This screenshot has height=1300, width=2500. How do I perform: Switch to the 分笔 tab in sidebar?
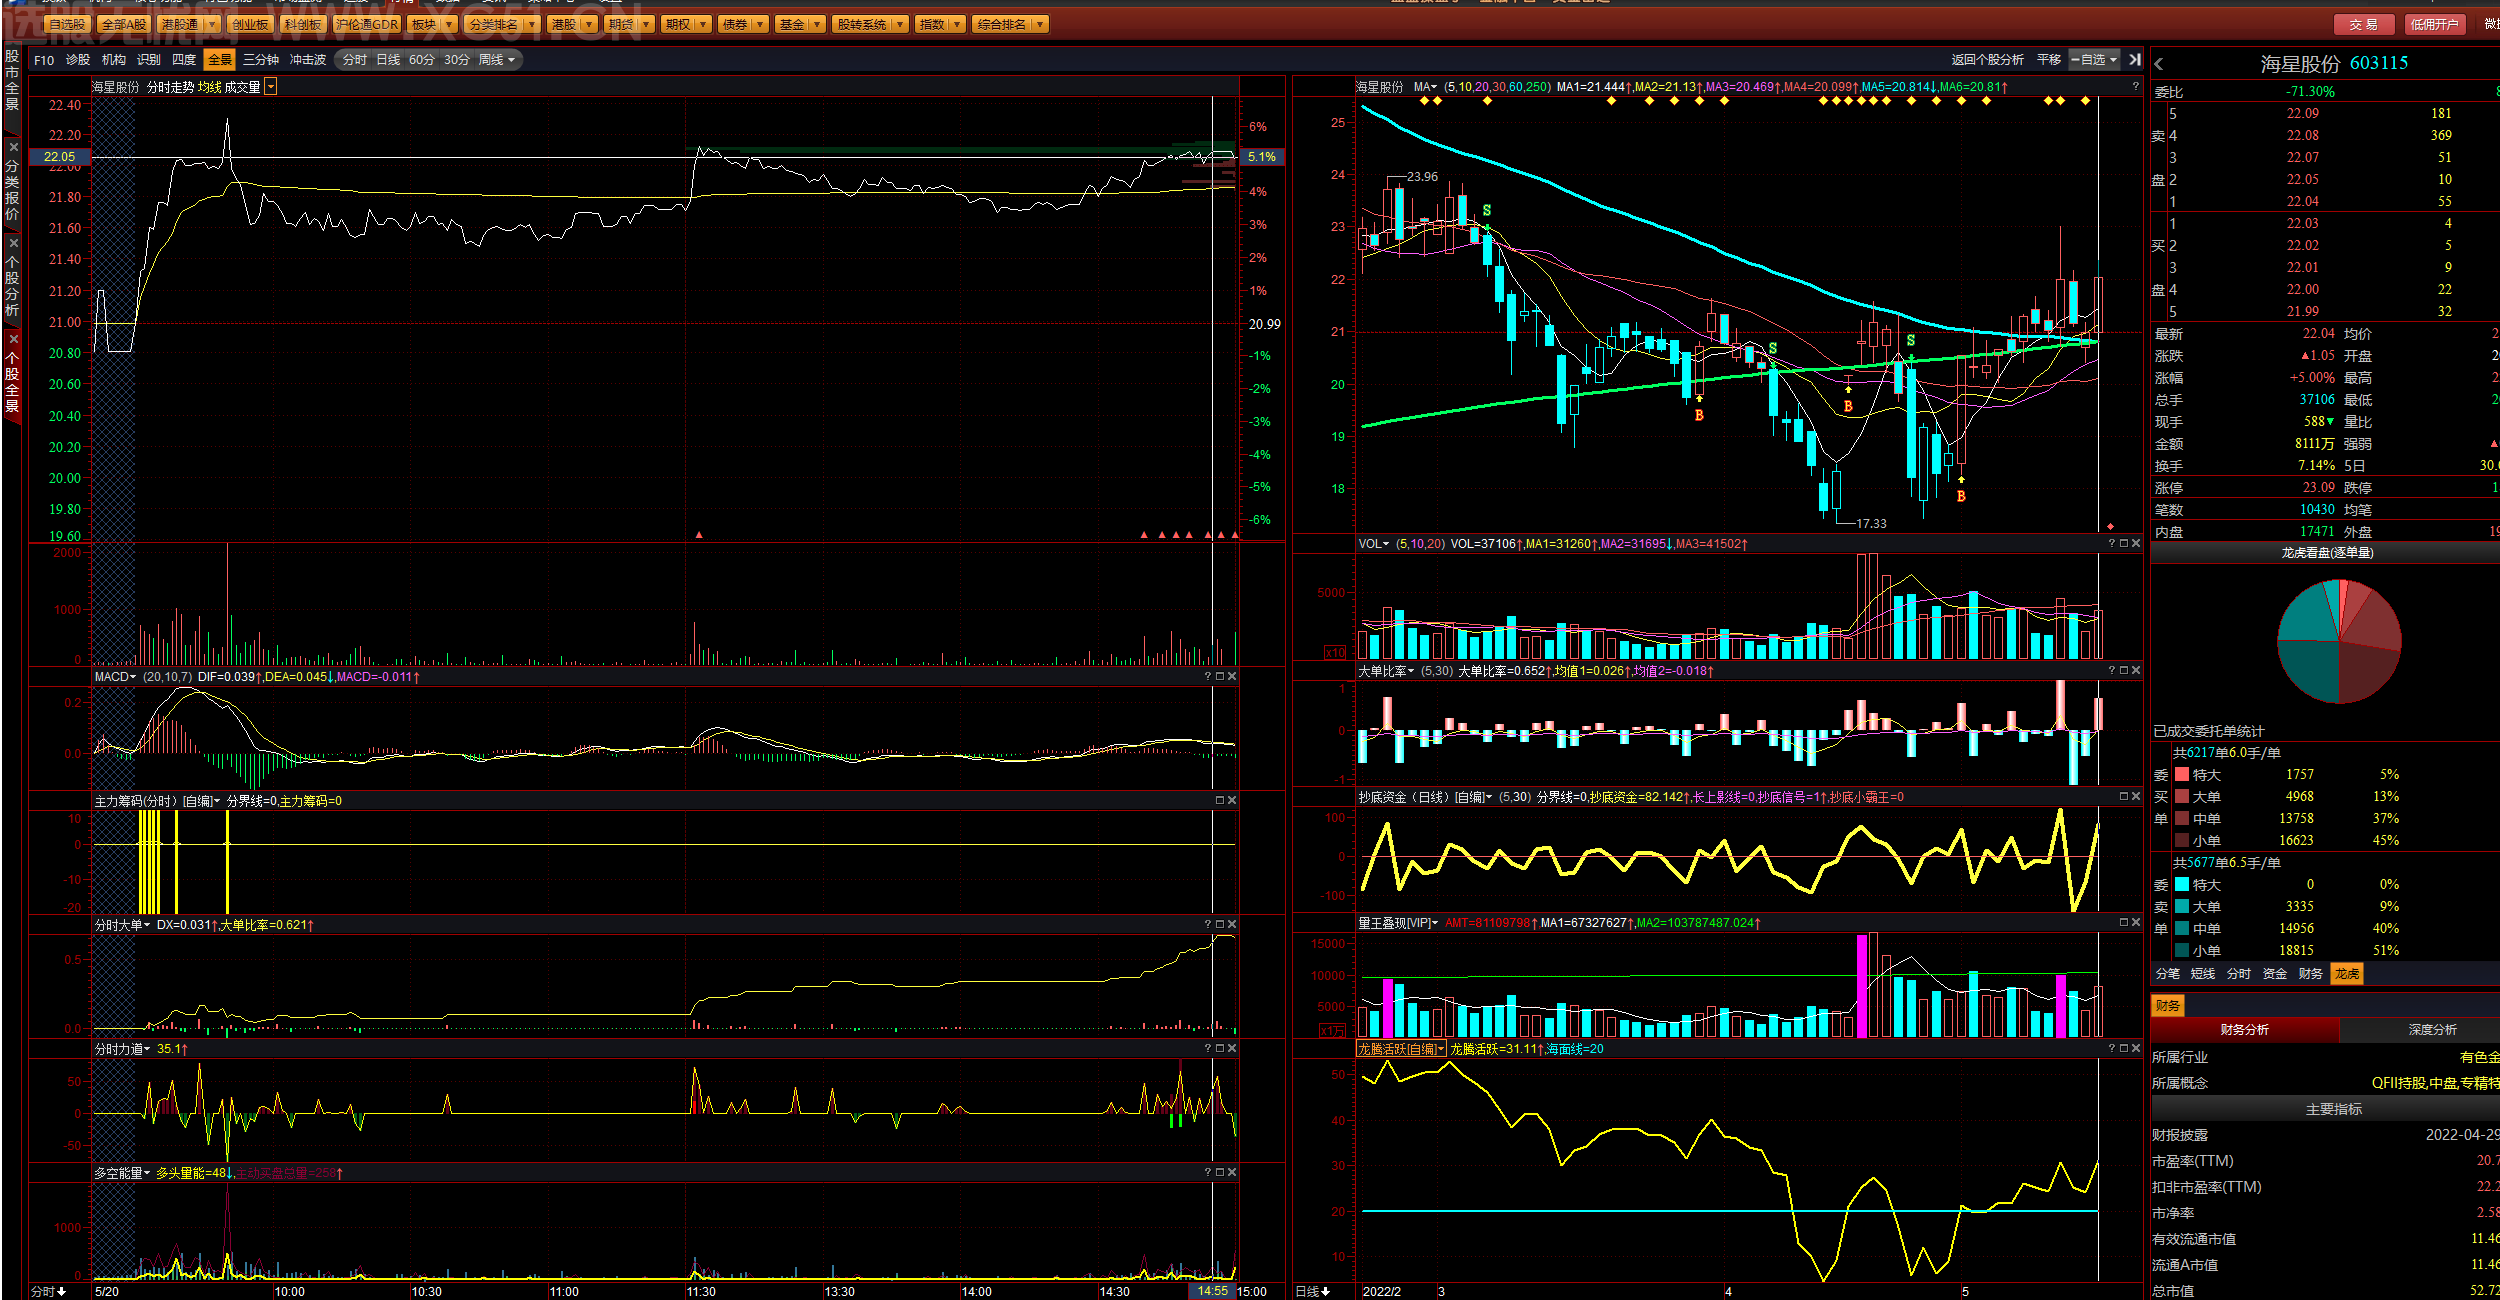point(2168,974)
